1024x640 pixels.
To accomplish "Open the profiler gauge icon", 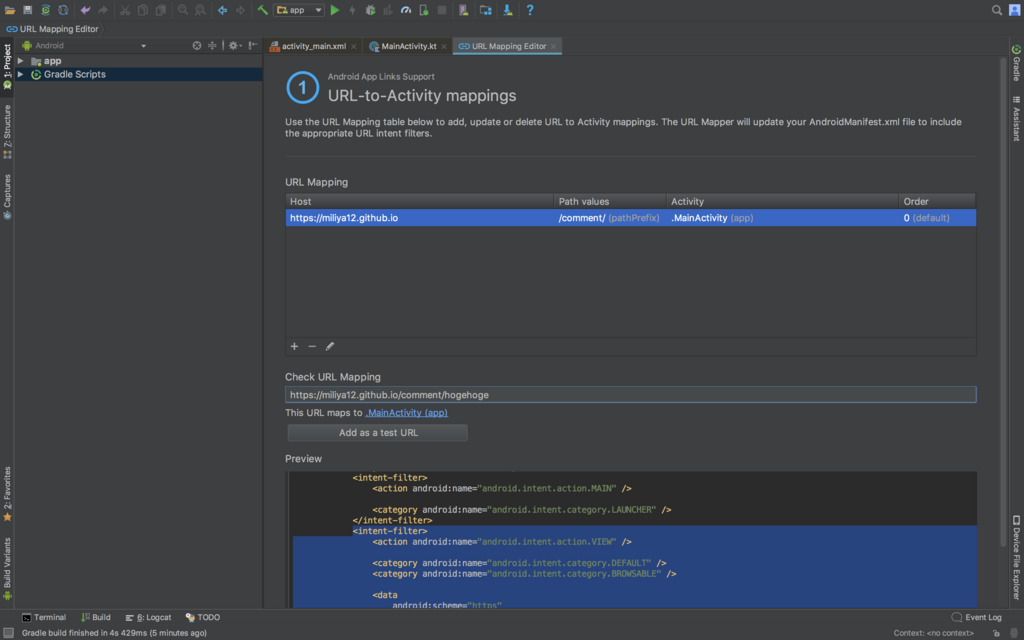I will click(x=406, y=10).
